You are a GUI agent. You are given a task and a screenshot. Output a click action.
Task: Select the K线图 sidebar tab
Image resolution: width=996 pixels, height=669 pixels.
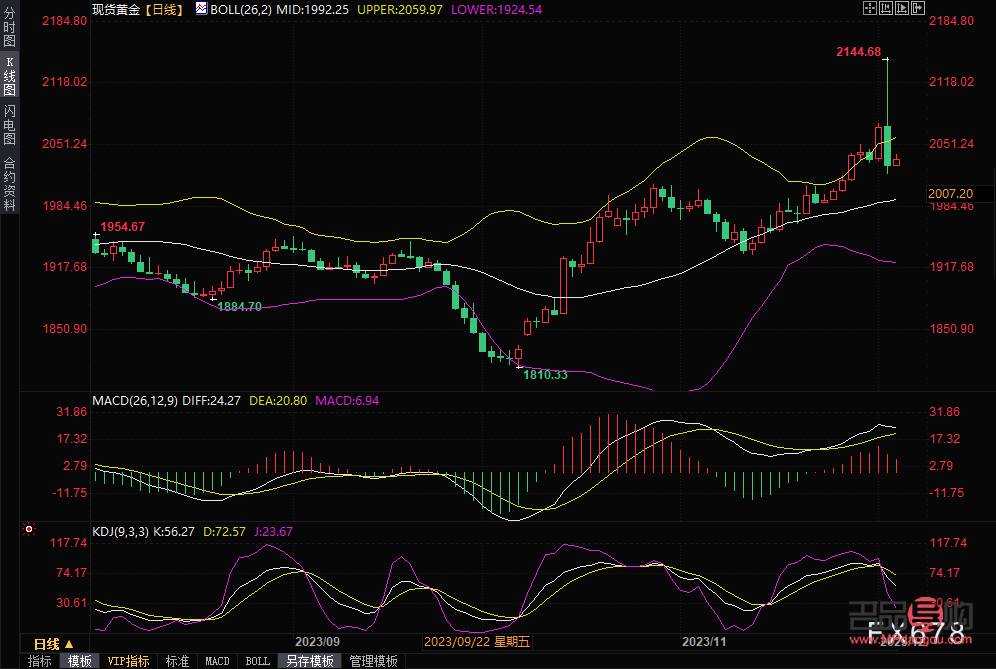pos(8,78)
